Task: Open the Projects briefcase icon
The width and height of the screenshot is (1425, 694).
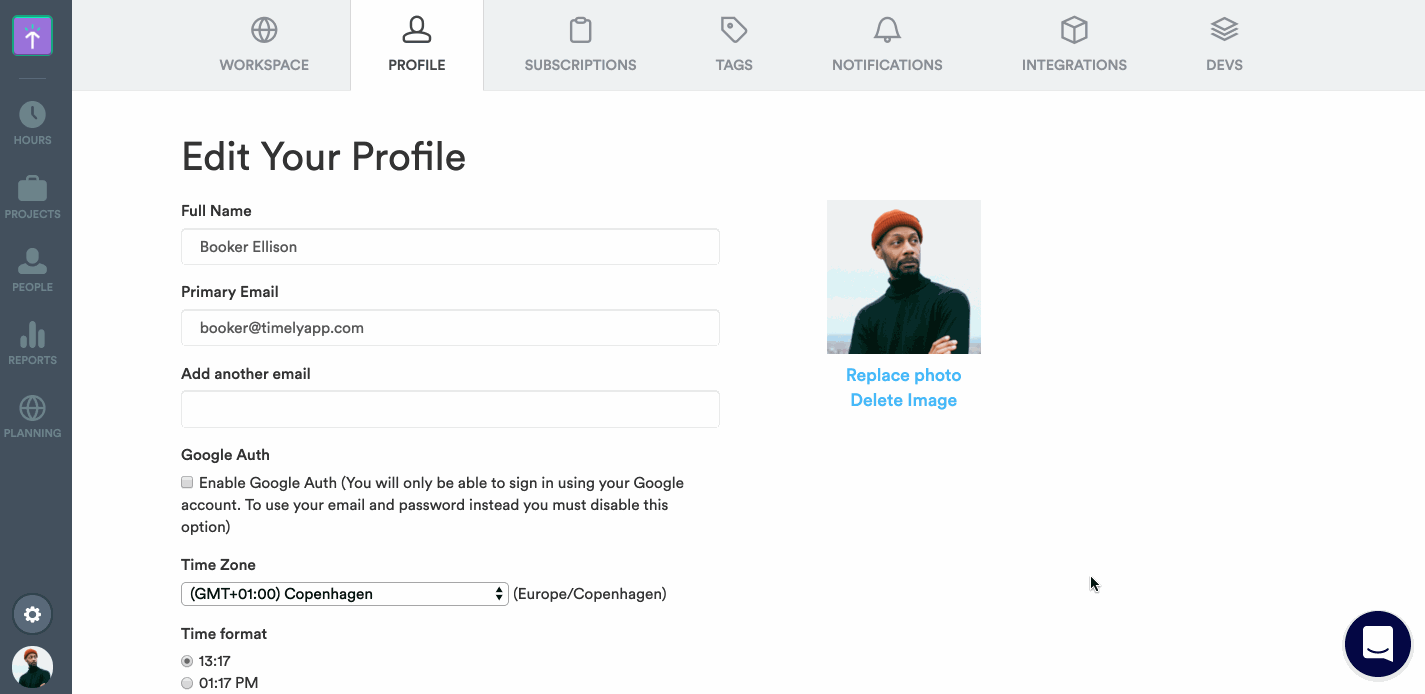Action: tap(32, 188)
